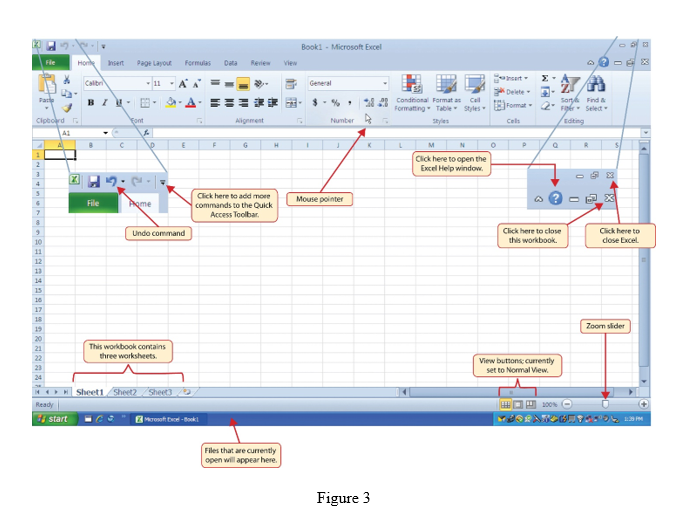Apply Comma Style number format
Image resolution: width=698 pixels, height=511 pixels.
click(x=350, y=103)
